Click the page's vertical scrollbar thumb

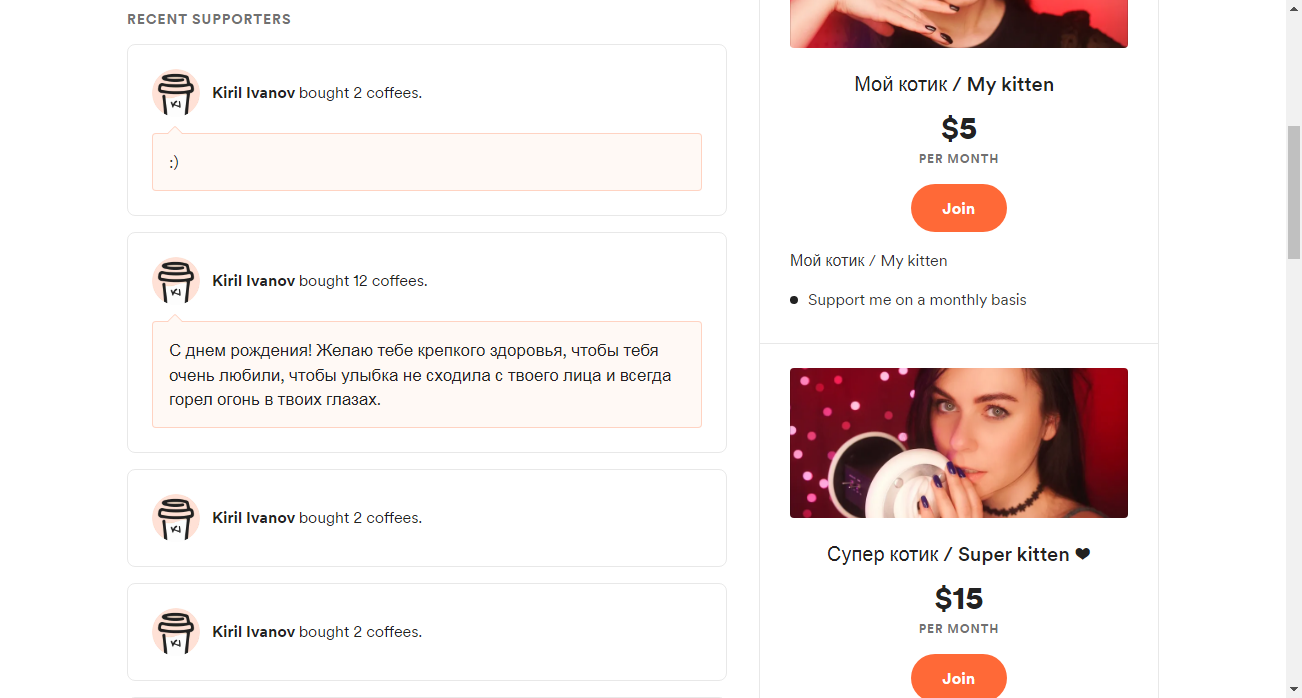[1293, 190]
